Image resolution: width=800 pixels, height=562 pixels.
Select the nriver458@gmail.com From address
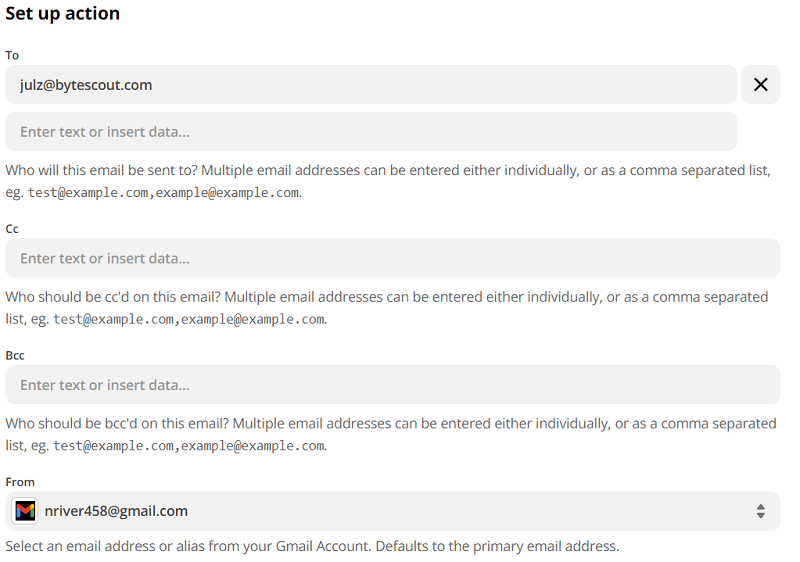(116, 511)
